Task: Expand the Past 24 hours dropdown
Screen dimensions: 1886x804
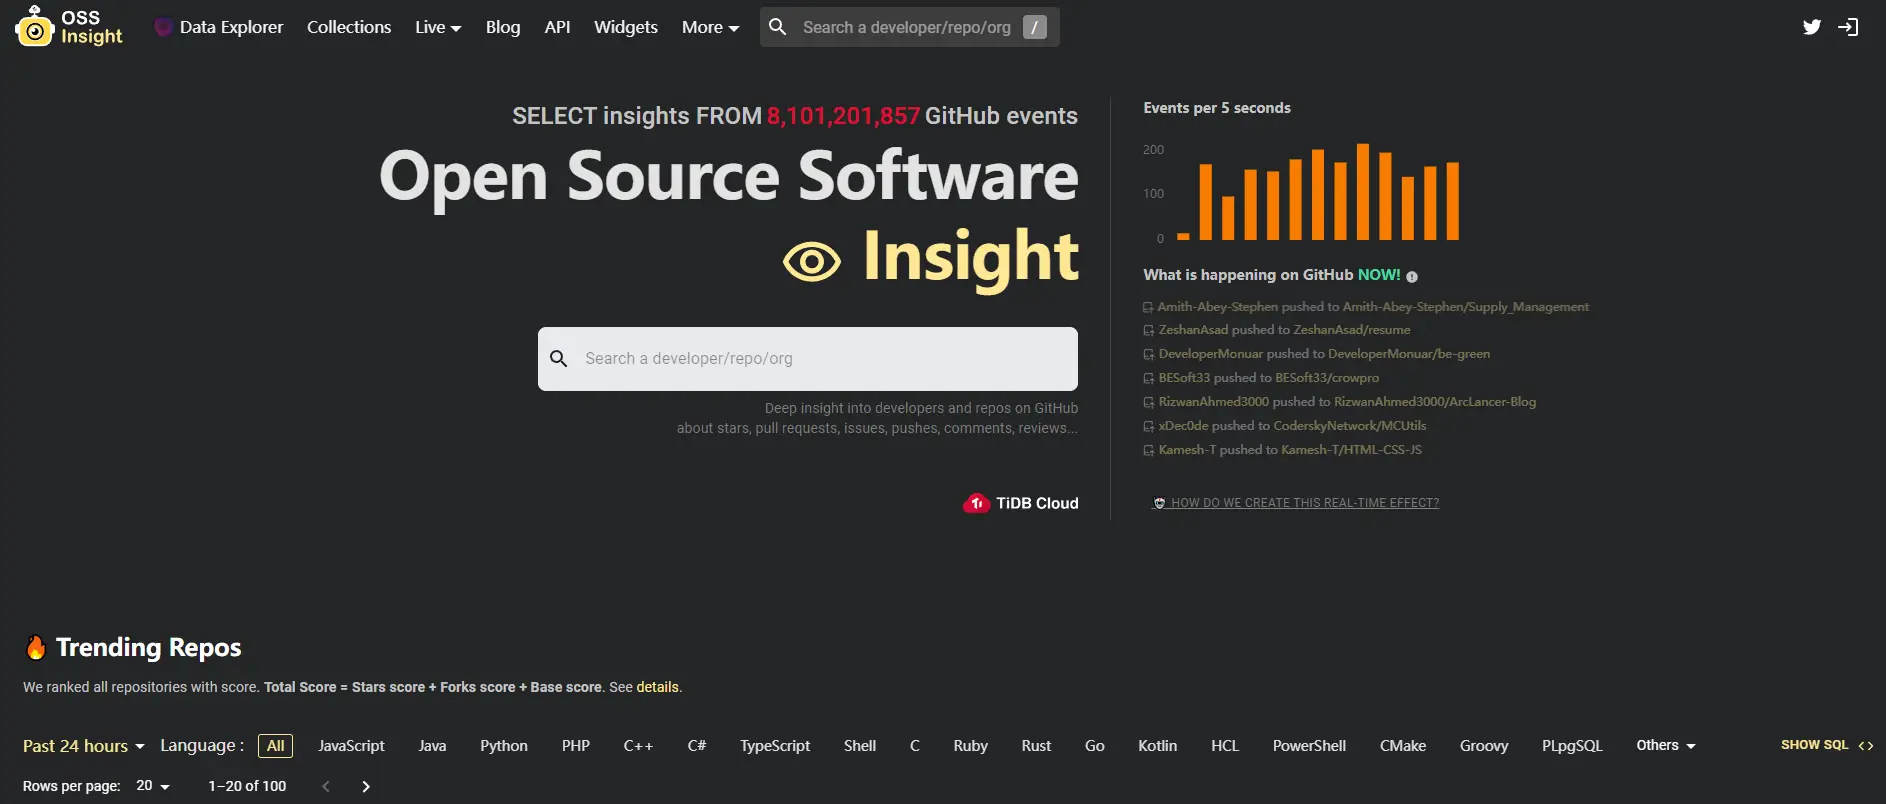Action: coord(84,746)
